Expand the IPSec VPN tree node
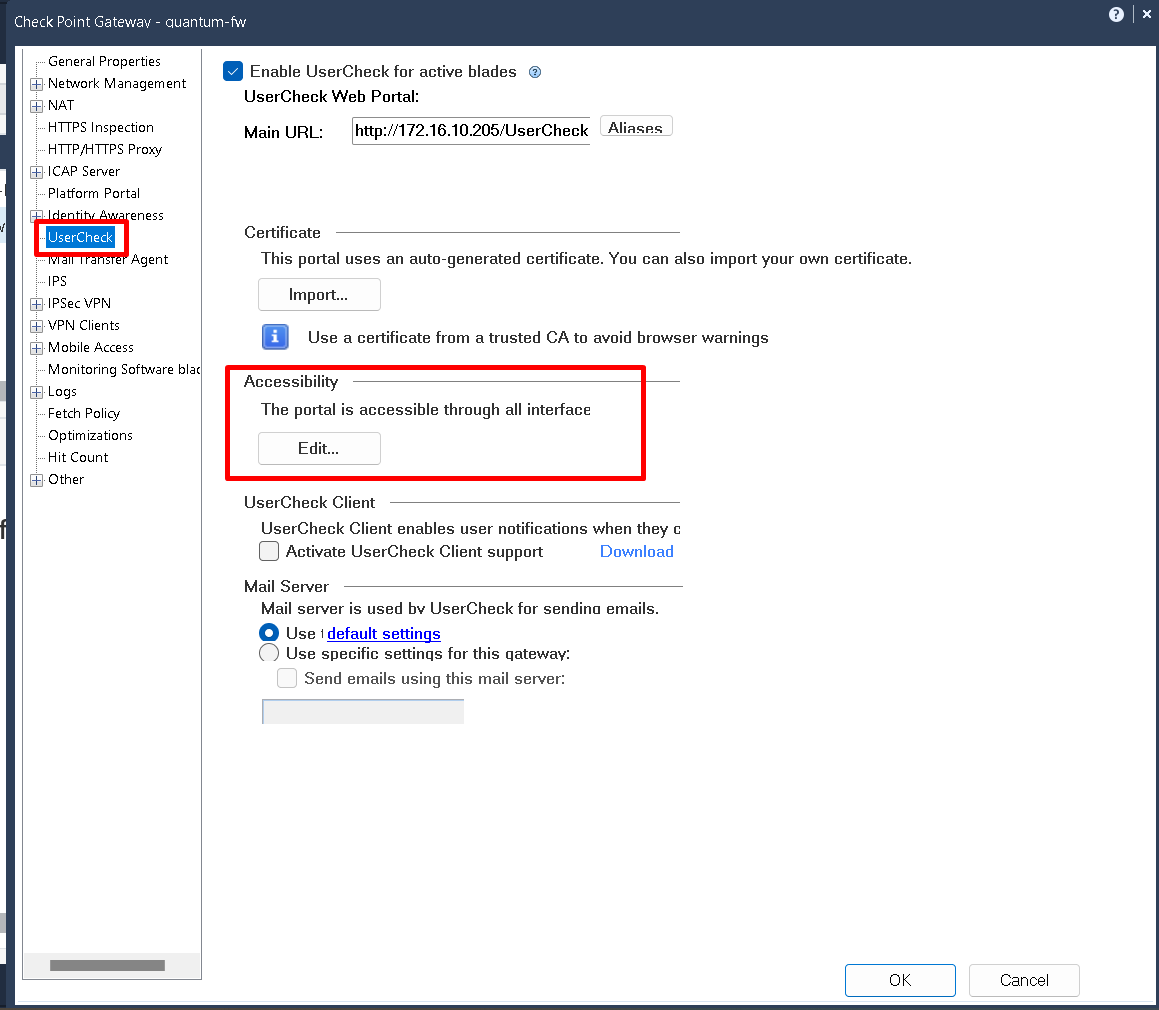The height and width of the screenshot is (1010, 1159). 37,304
